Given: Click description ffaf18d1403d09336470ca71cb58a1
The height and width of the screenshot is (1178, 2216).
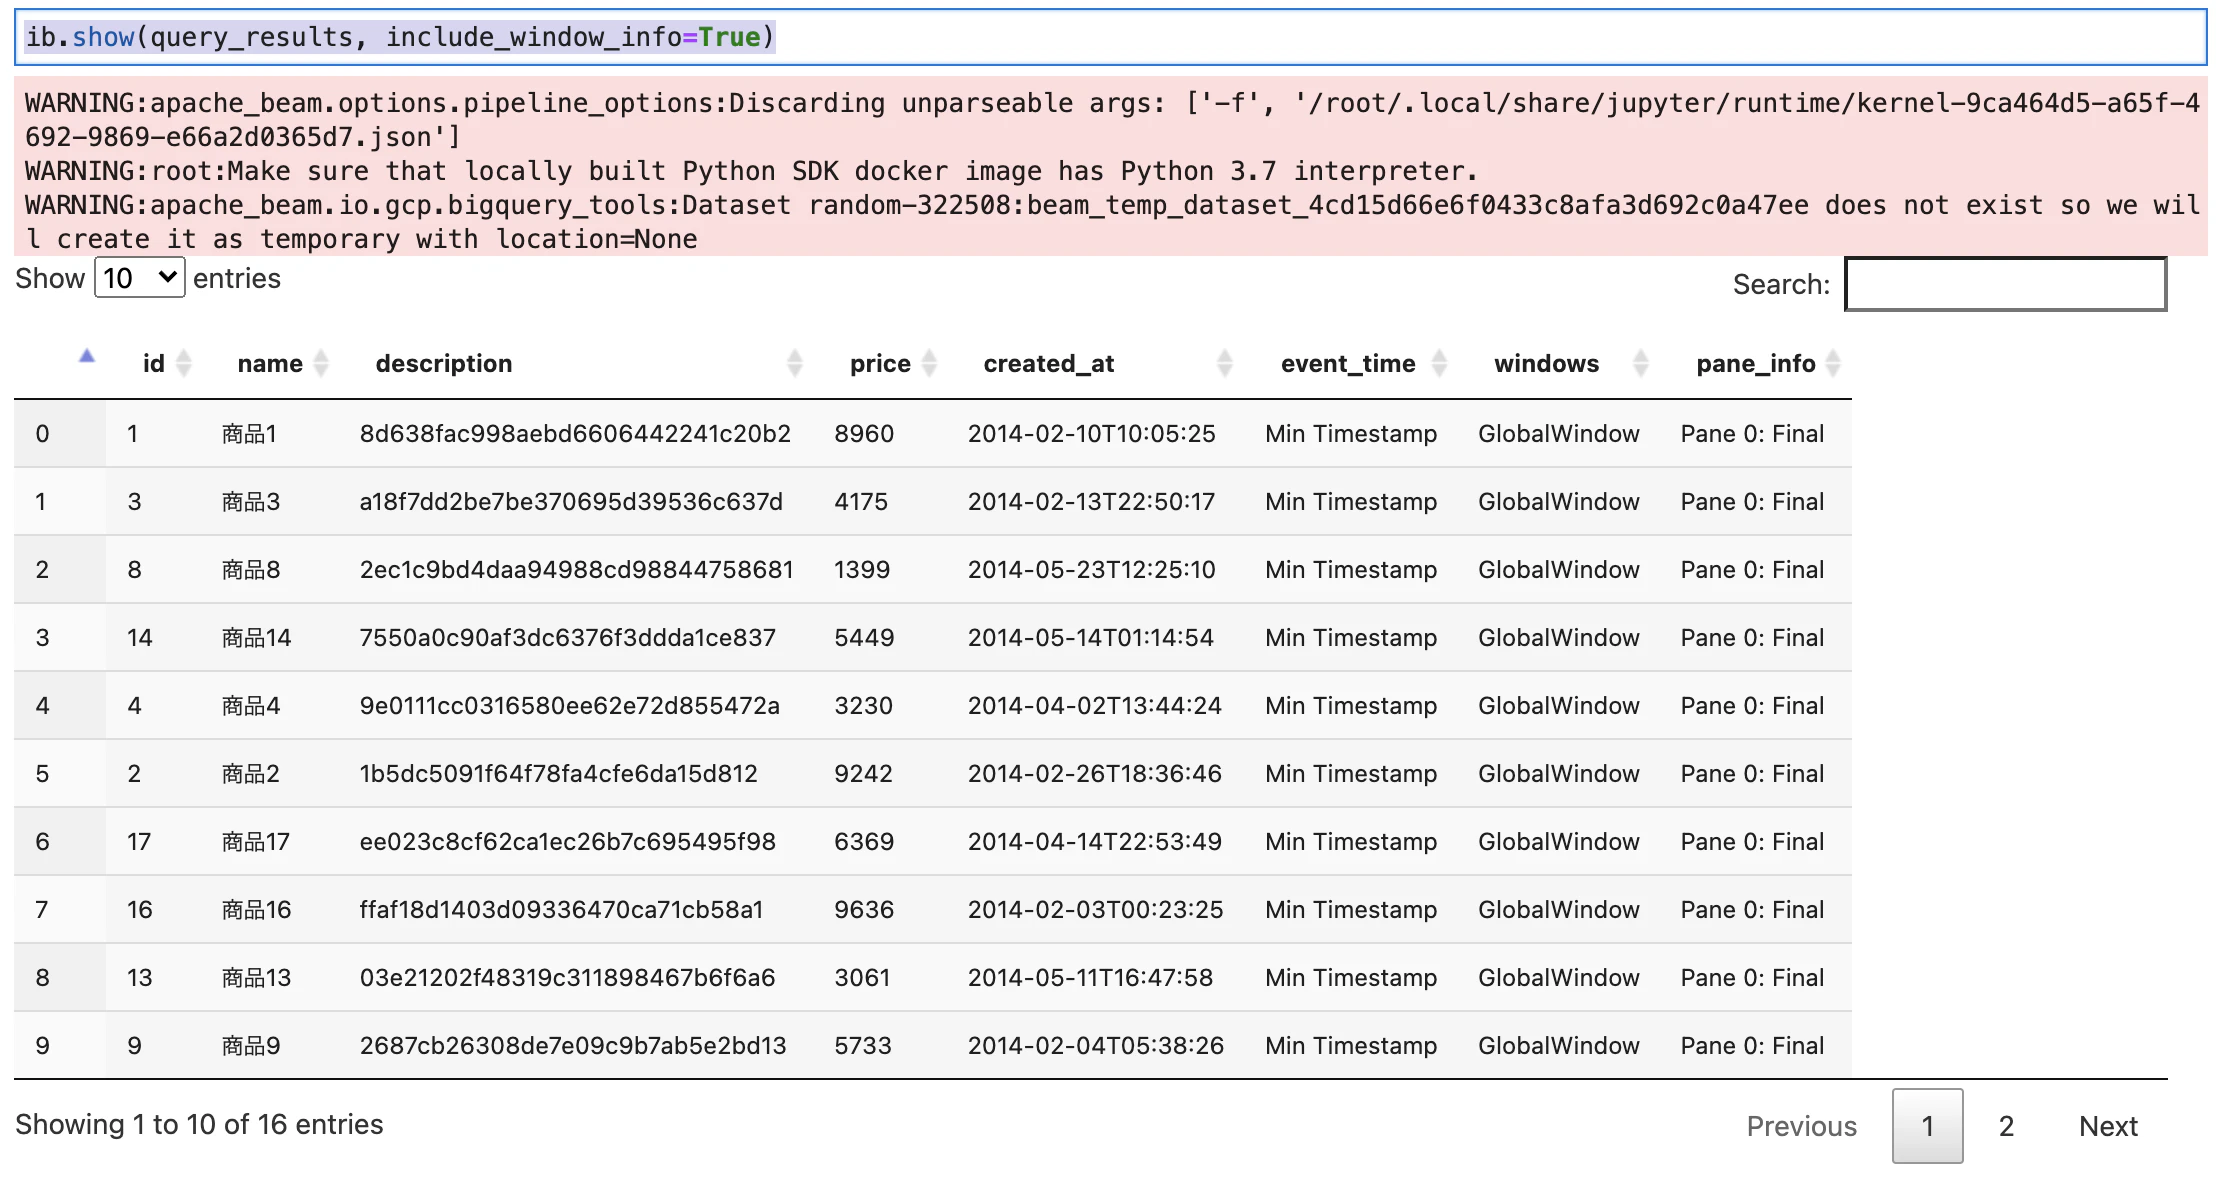Looking at the screenshot, I should pos(561,909).
